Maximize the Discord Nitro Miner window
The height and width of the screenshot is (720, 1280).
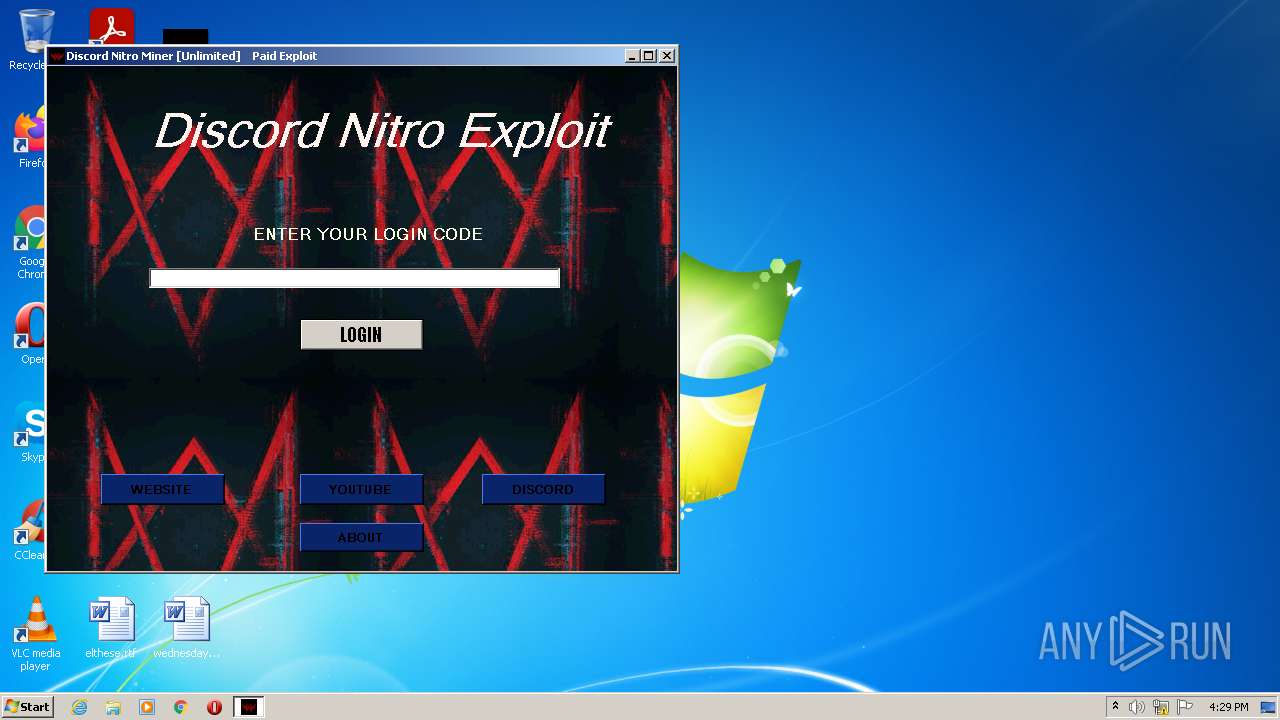point(649,56)
